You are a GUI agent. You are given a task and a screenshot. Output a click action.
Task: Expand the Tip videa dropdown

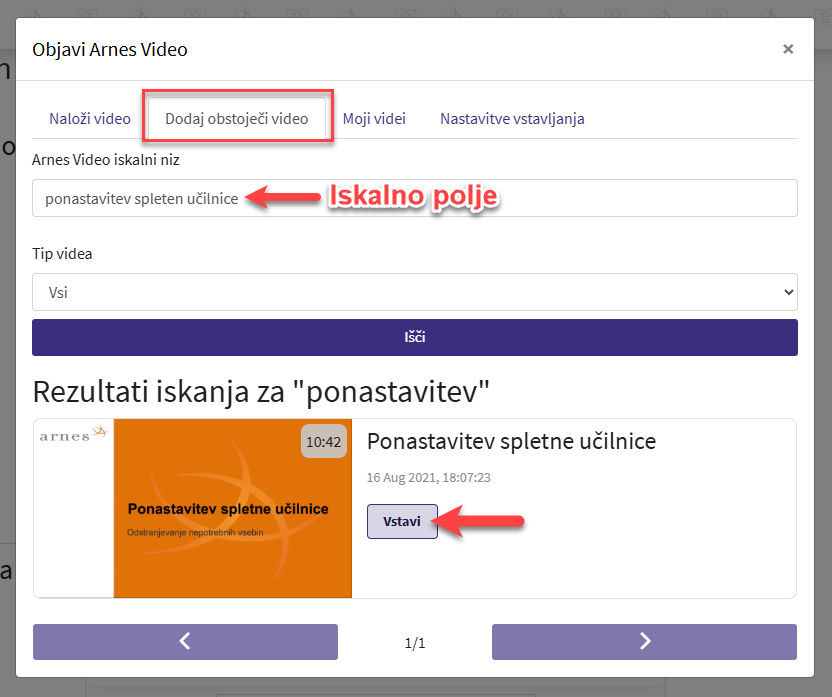coord(414,292)
